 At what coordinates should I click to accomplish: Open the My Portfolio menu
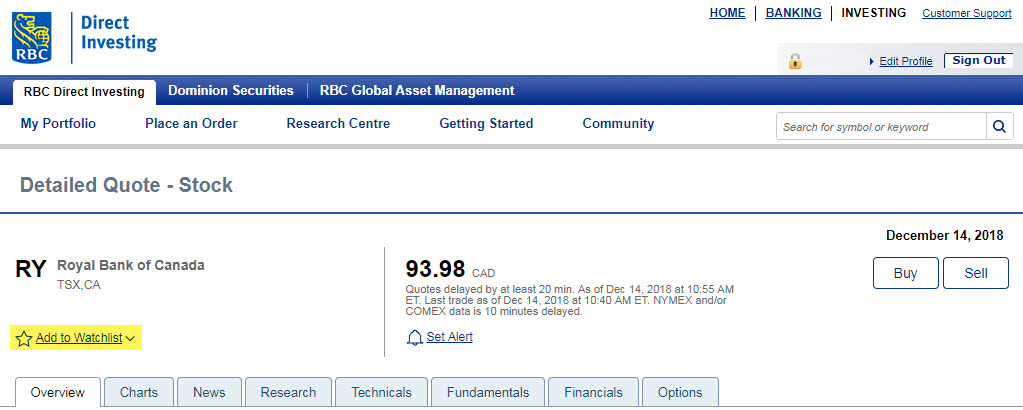coord(58,124)
